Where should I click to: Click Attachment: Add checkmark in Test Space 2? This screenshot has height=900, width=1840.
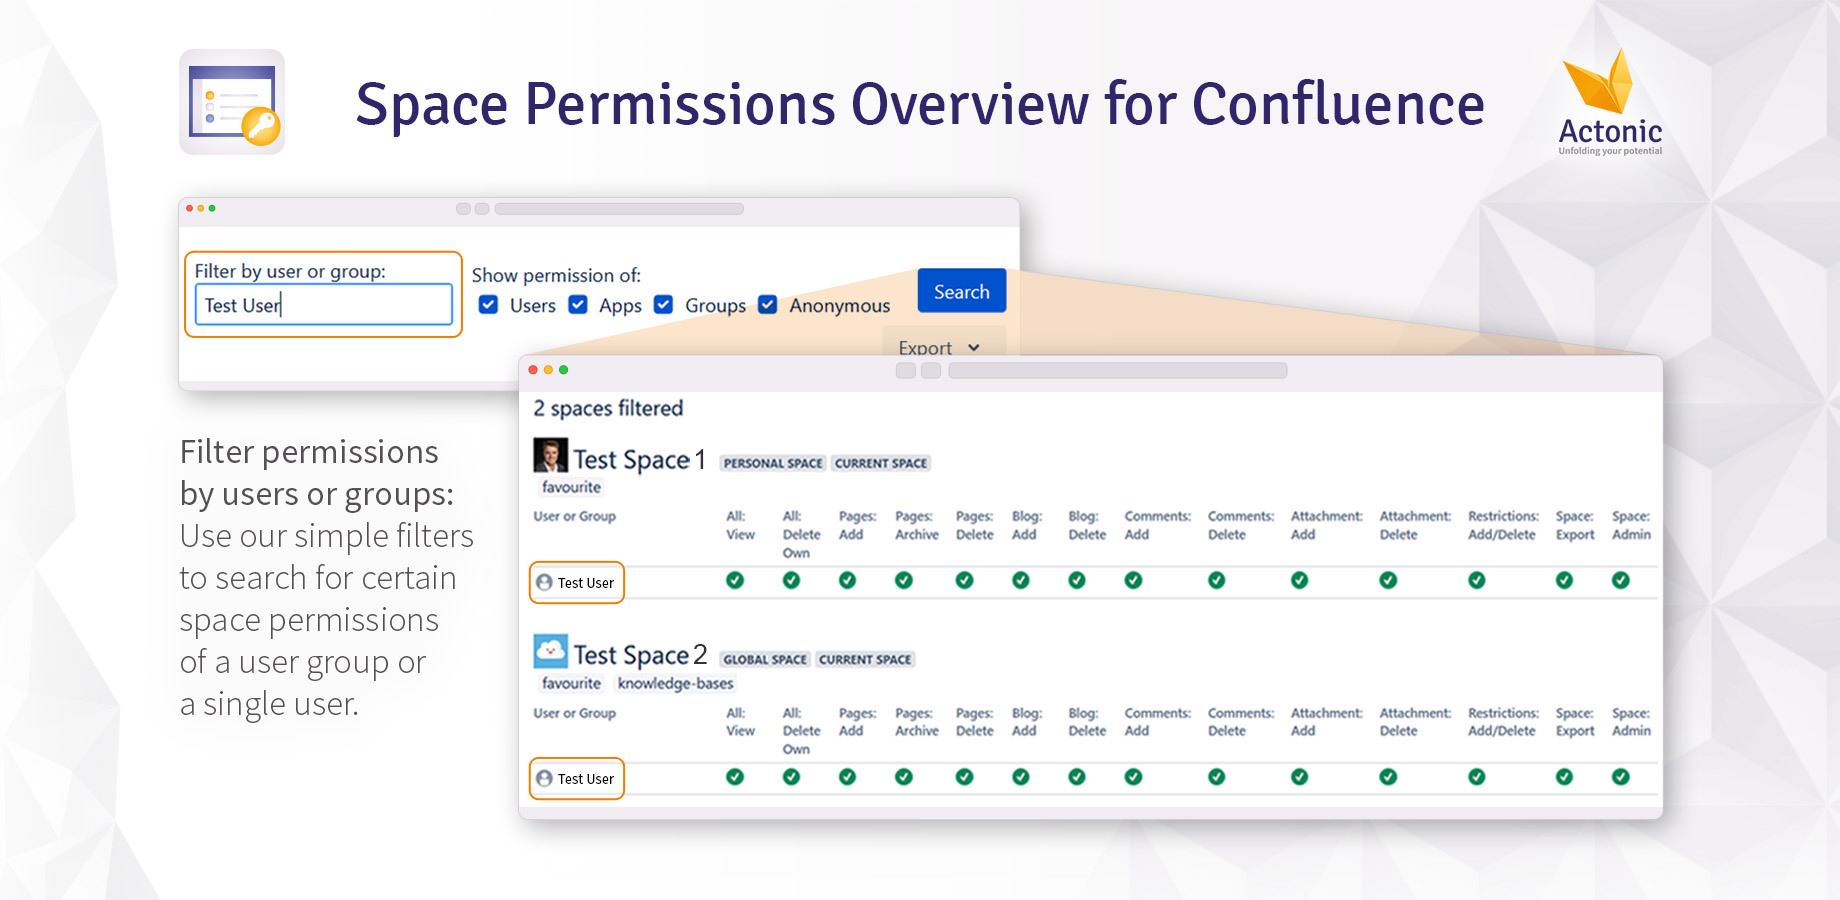pos(1300,777)
